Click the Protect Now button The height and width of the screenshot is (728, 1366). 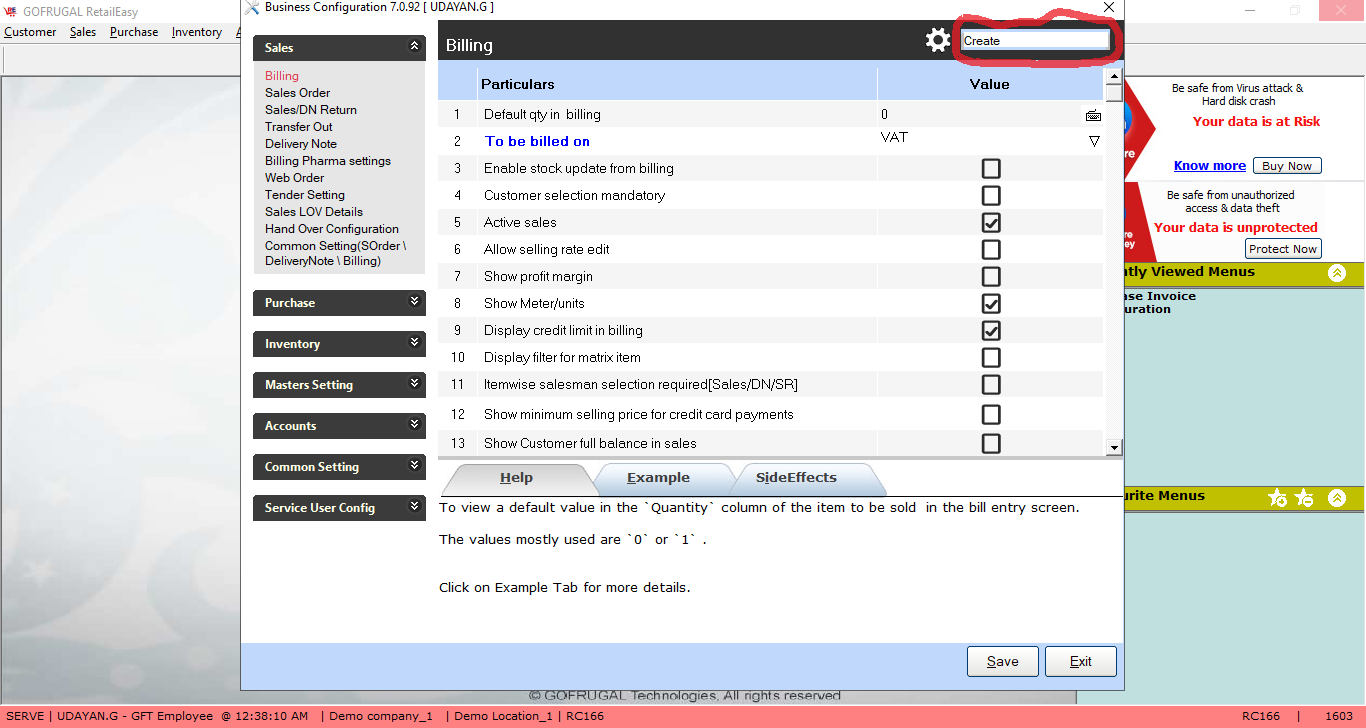coord(1283,249)
